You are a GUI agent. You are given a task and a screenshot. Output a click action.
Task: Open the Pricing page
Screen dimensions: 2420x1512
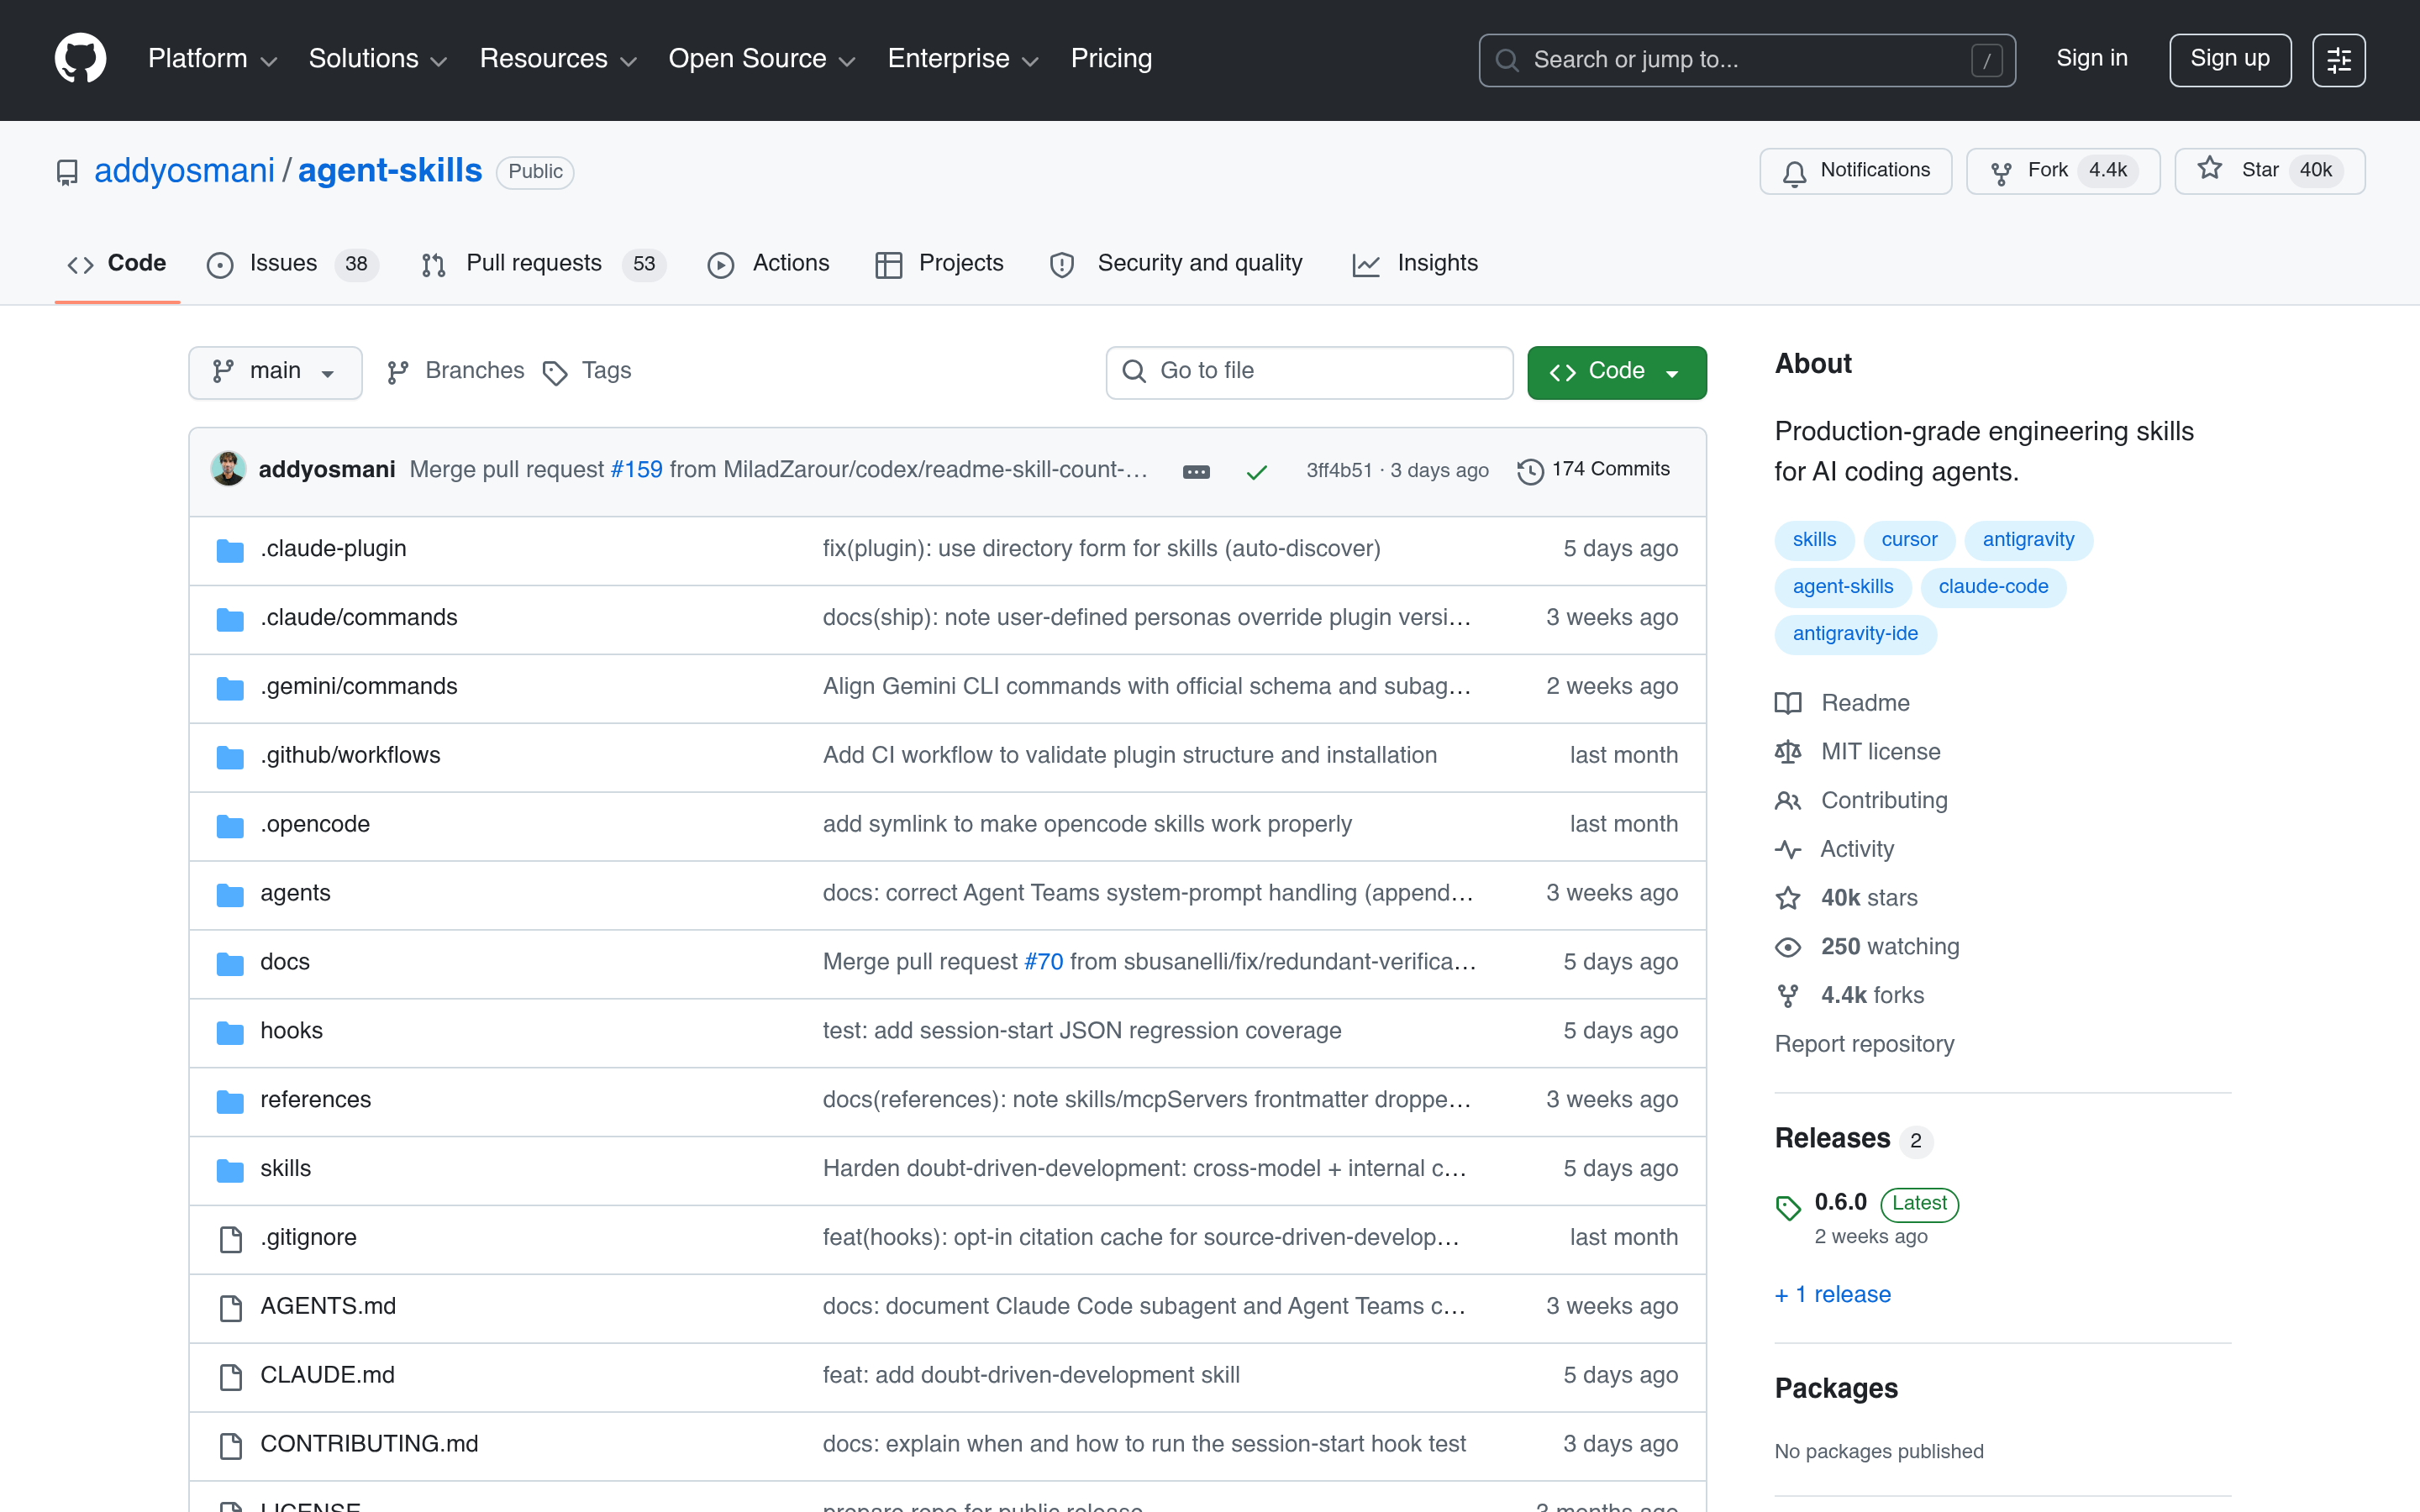pos(1111,59)
